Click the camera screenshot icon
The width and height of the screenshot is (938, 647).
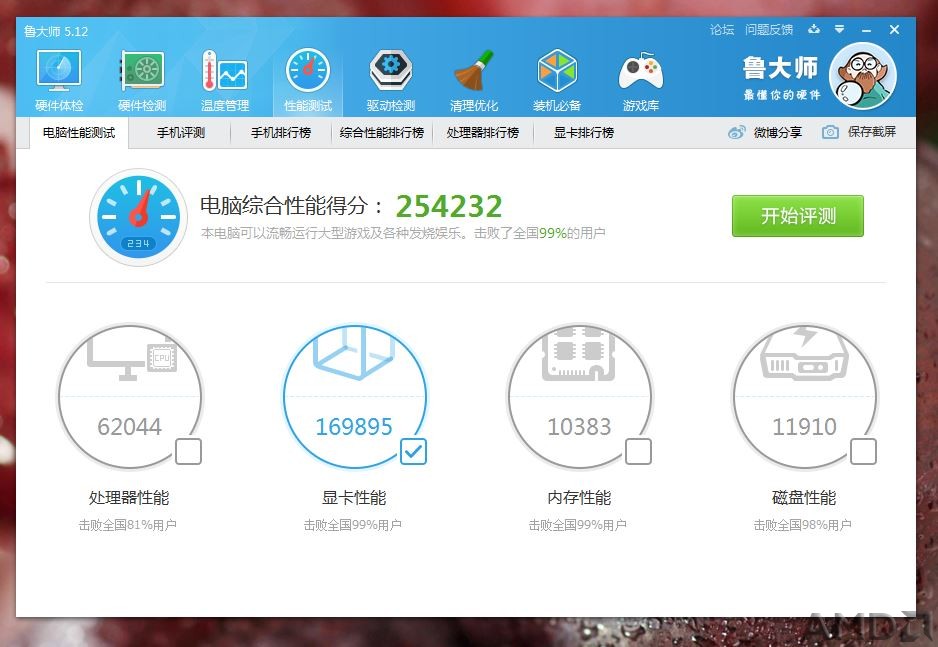pos(830,132)
